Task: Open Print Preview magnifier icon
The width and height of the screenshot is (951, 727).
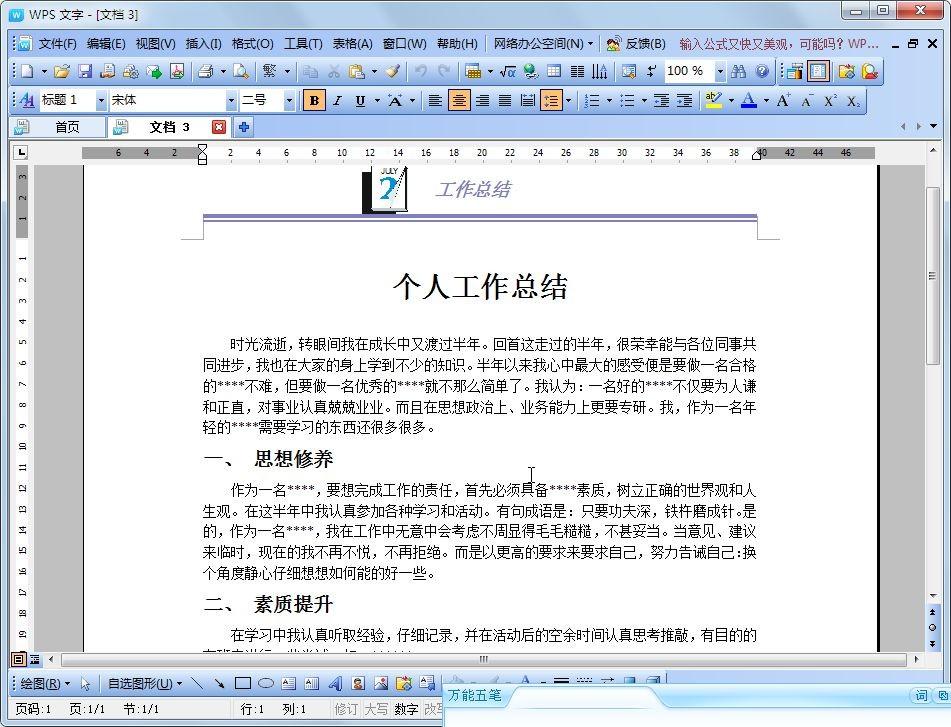Action: coord(241,72)
